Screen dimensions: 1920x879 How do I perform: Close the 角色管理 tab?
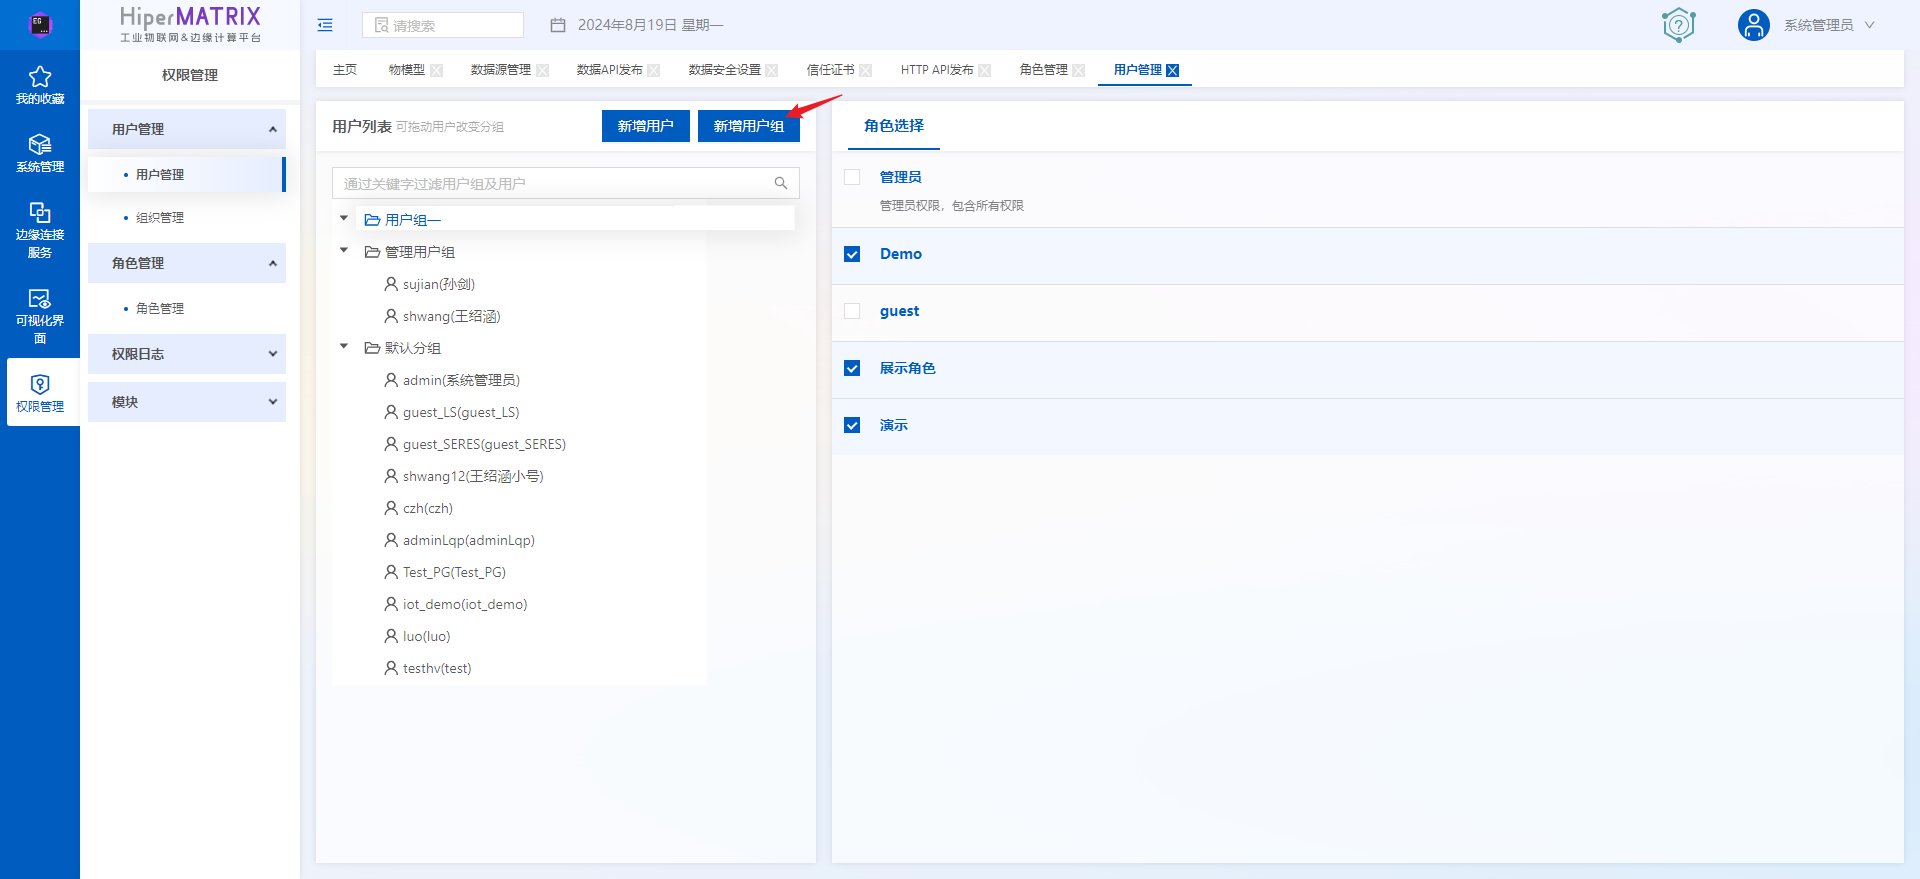1079,70
